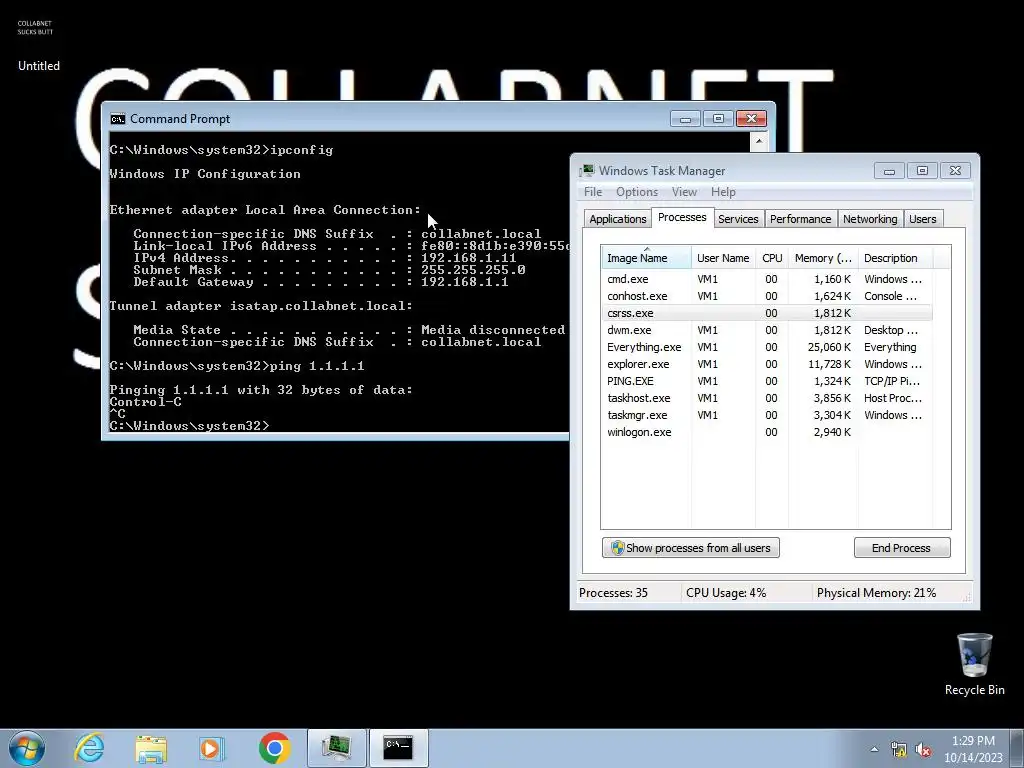The image size is (1024, 768).
Task: Select the explorer.exe process row
Action: [767, 364]
